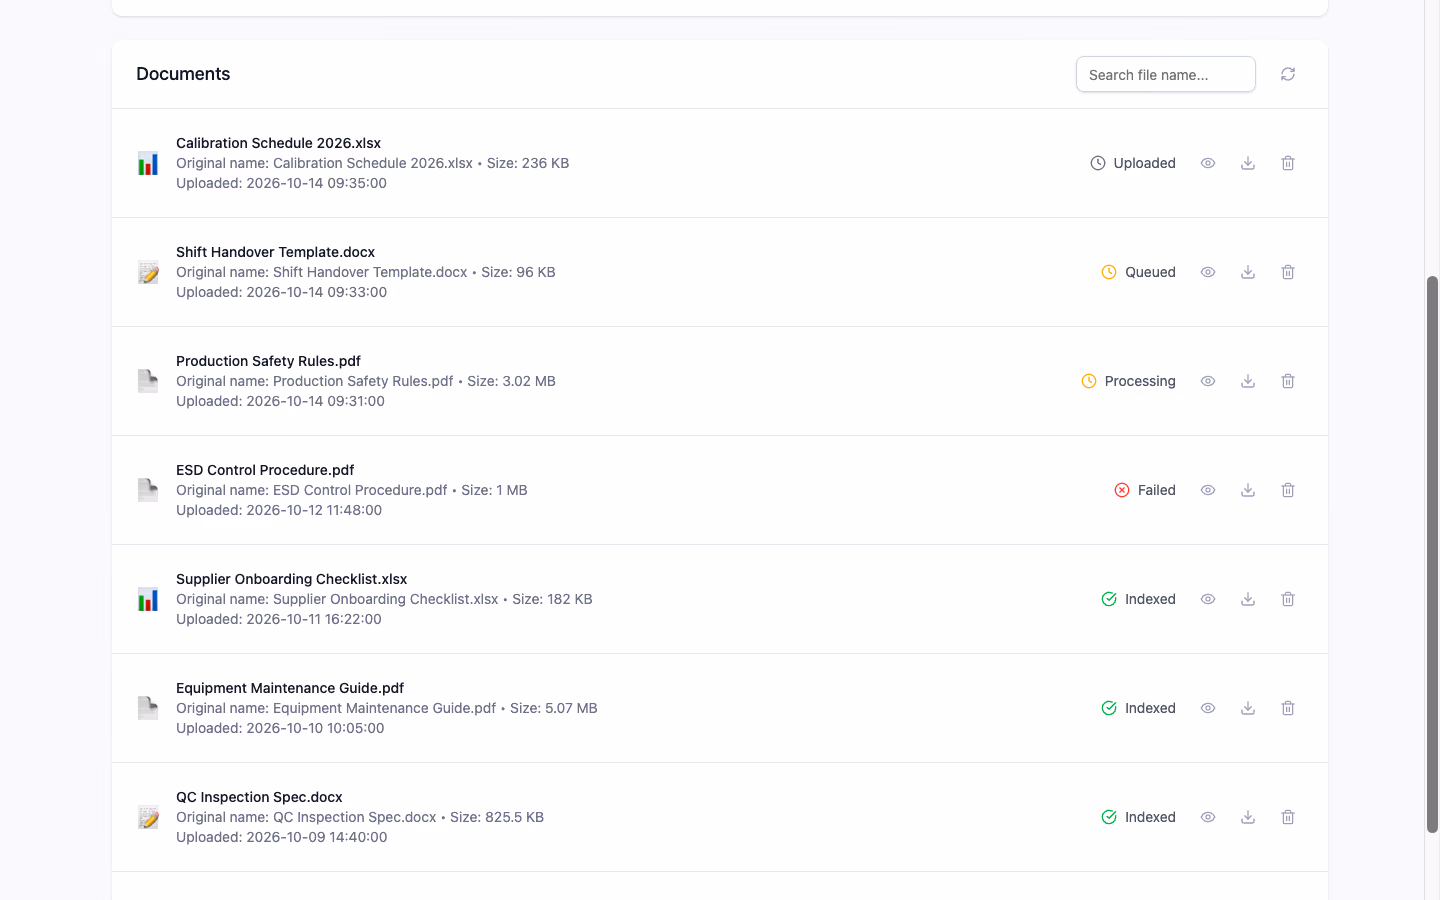
Task: Select the Supplier Onboarding Checklist.xlsx title
Action: point(291,579)
